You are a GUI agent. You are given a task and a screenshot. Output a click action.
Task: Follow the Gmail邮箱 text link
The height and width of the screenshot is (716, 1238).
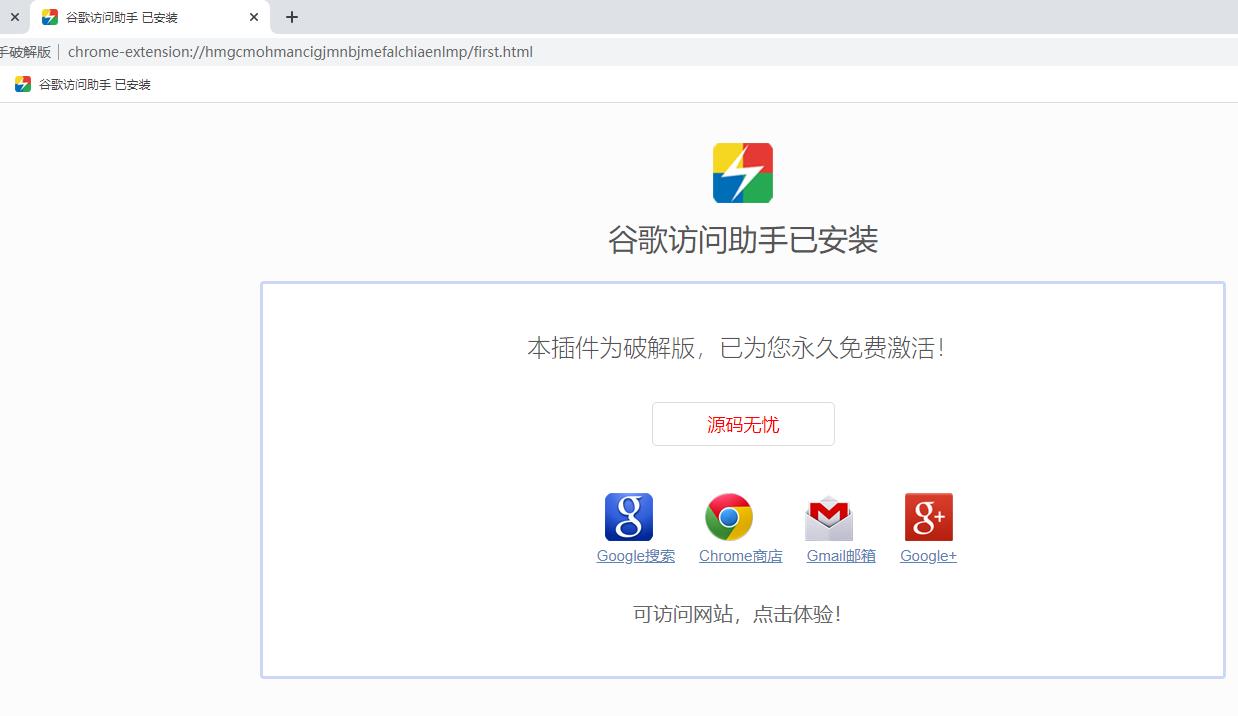coord(841,556)
